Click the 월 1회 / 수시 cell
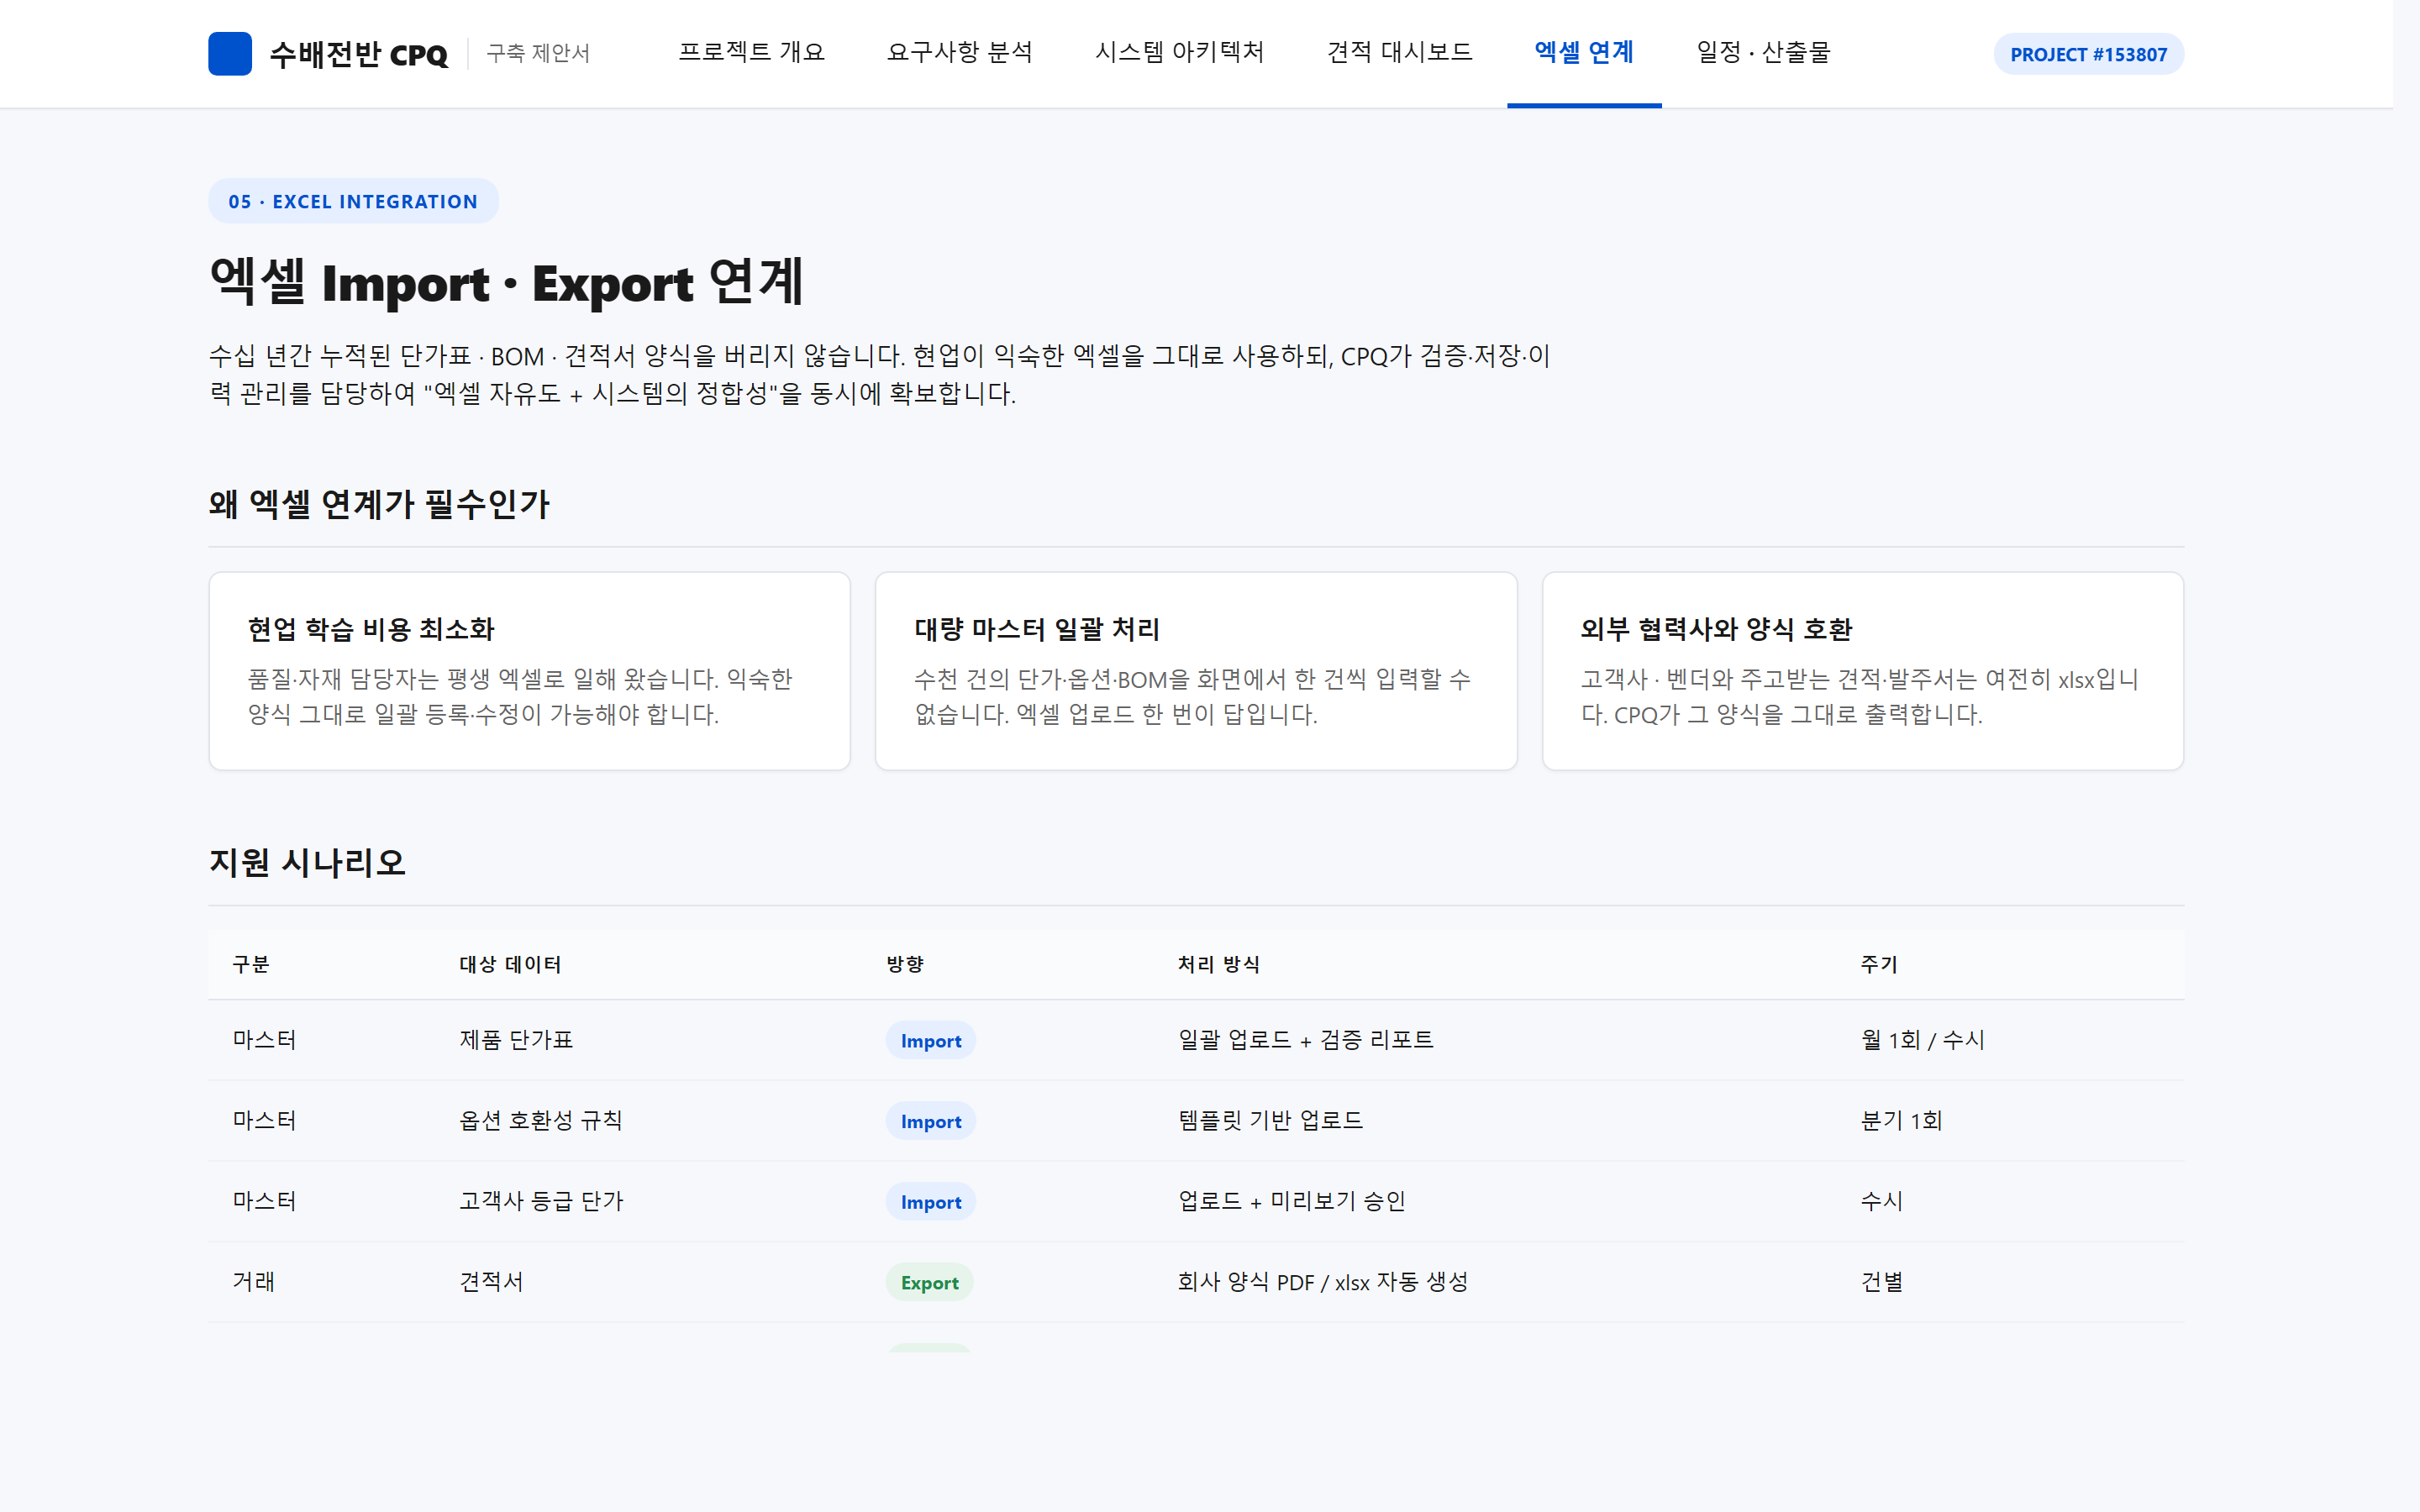This screenshot has height=1512, width=2420. (x=1922, y=1040)
